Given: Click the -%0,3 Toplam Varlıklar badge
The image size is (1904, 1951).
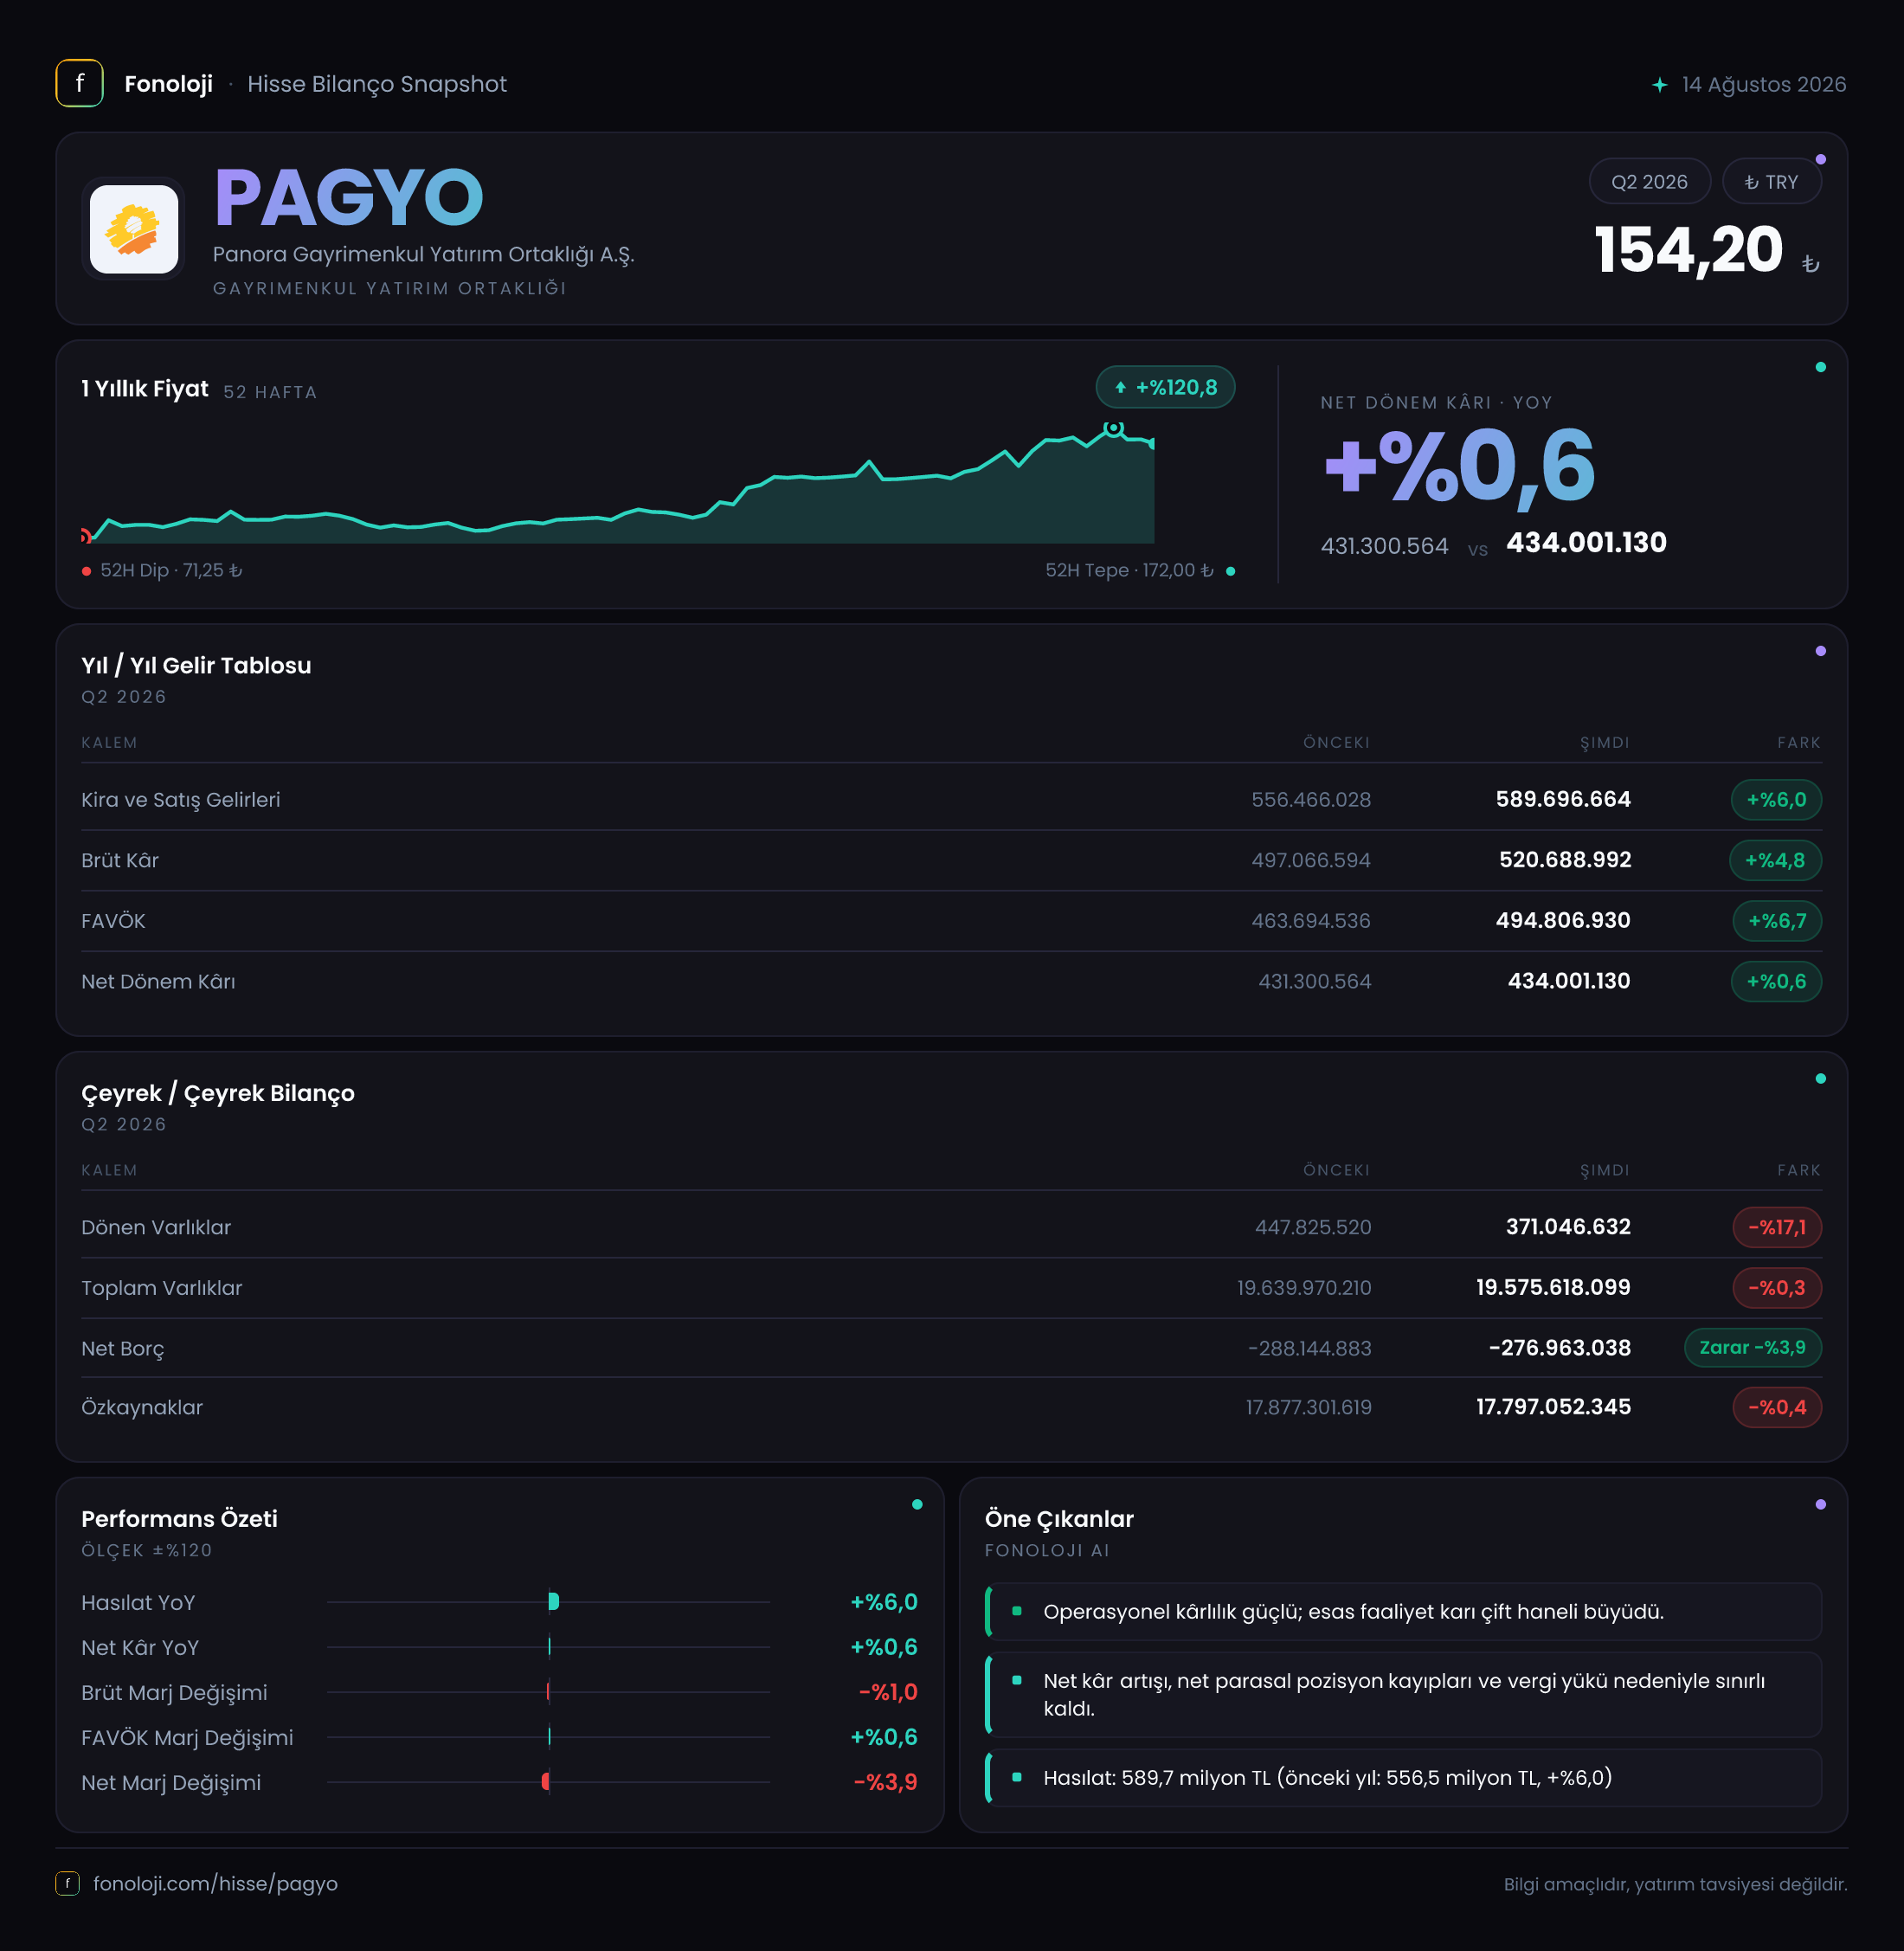Looking at the screenshot, I should (x=1777, y=1287).
